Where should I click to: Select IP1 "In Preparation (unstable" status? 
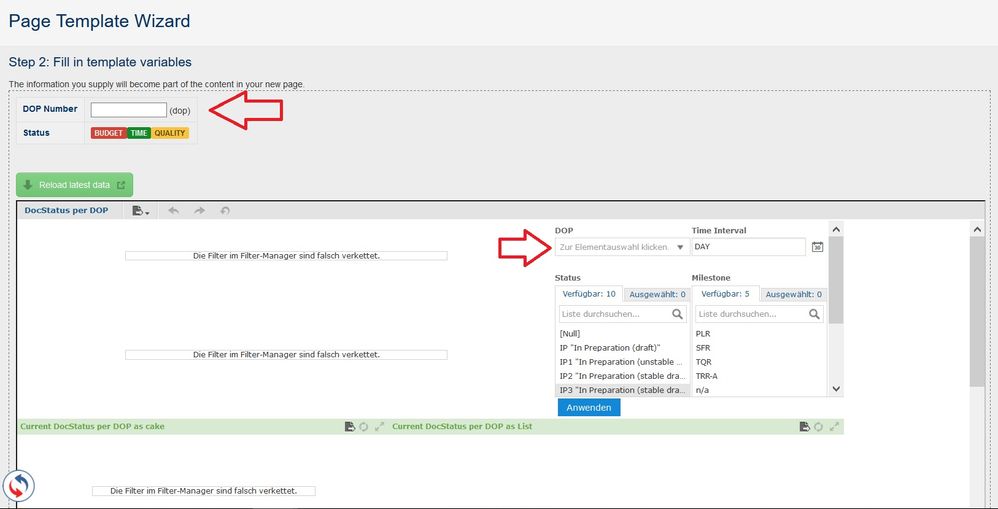coord(622,362)
